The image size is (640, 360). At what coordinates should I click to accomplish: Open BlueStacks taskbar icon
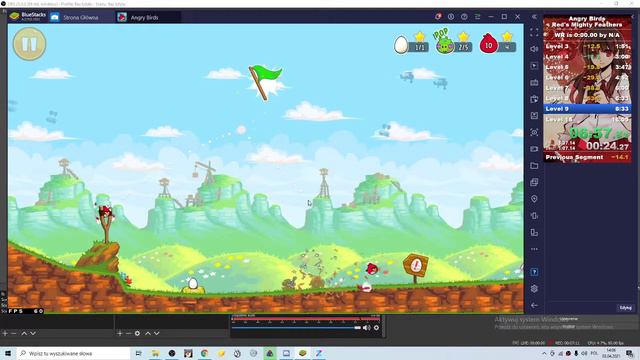[x=302, y=353]
